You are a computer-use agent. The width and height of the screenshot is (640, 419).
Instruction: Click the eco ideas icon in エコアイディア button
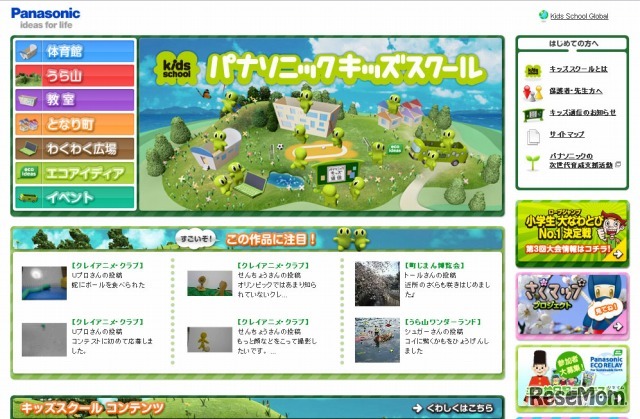pyautogui.click(x=28, y=172)
